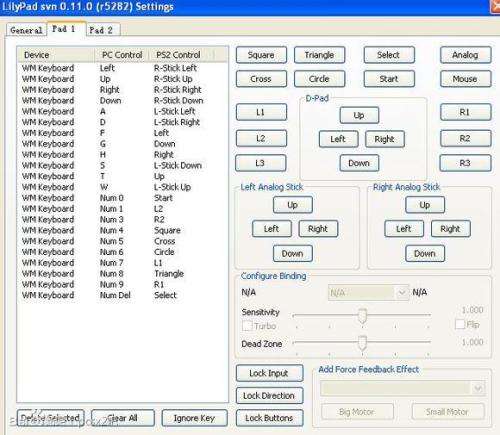Select the S L-Stick Down binding row
The image size is (500, 435).
tap(123, 165)
